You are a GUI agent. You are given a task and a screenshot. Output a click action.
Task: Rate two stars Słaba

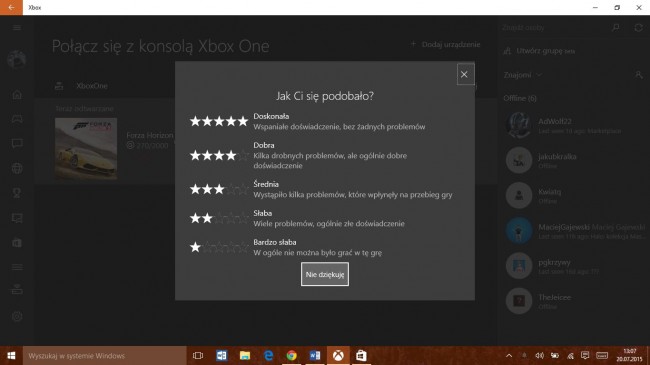219,218
